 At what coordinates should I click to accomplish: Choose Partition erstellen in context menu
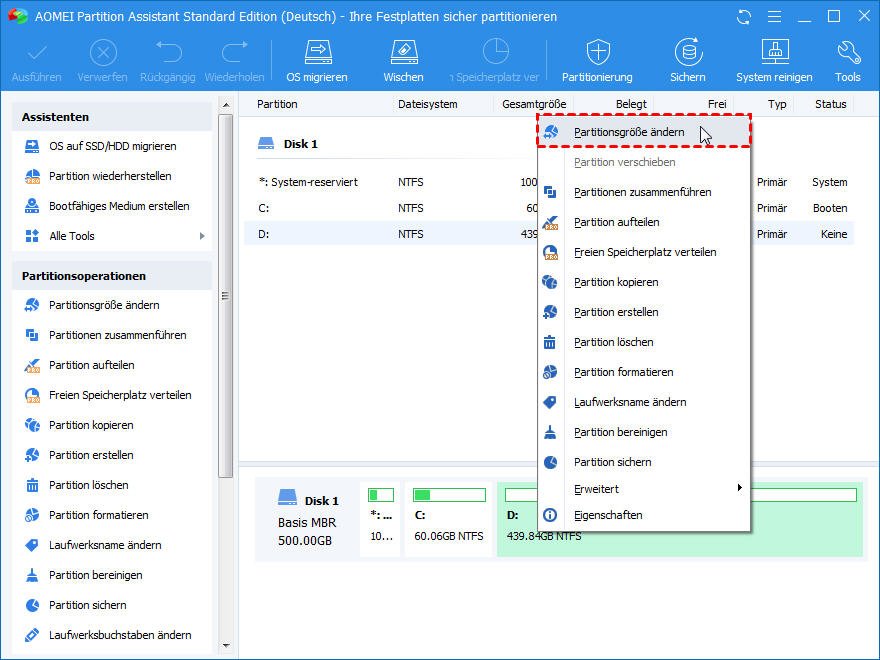pyautogui.click(x=644, y=312)
